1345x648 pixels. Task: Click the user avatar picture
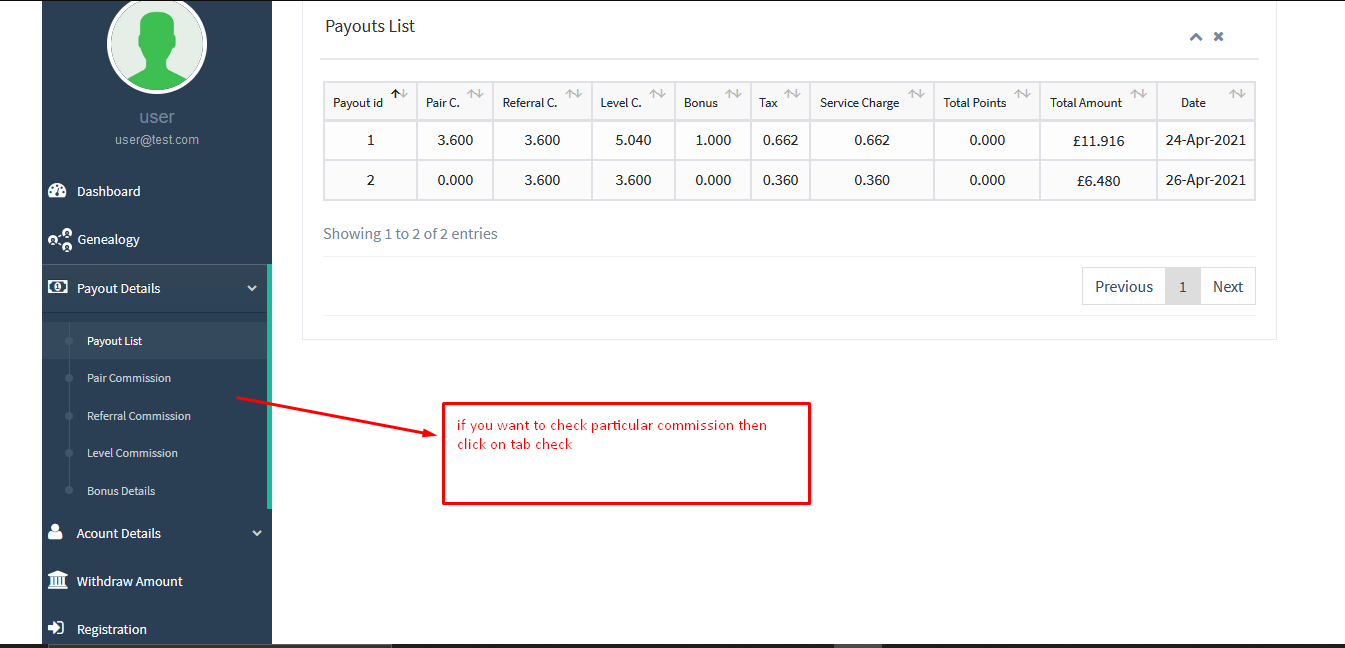click(157, 43)
